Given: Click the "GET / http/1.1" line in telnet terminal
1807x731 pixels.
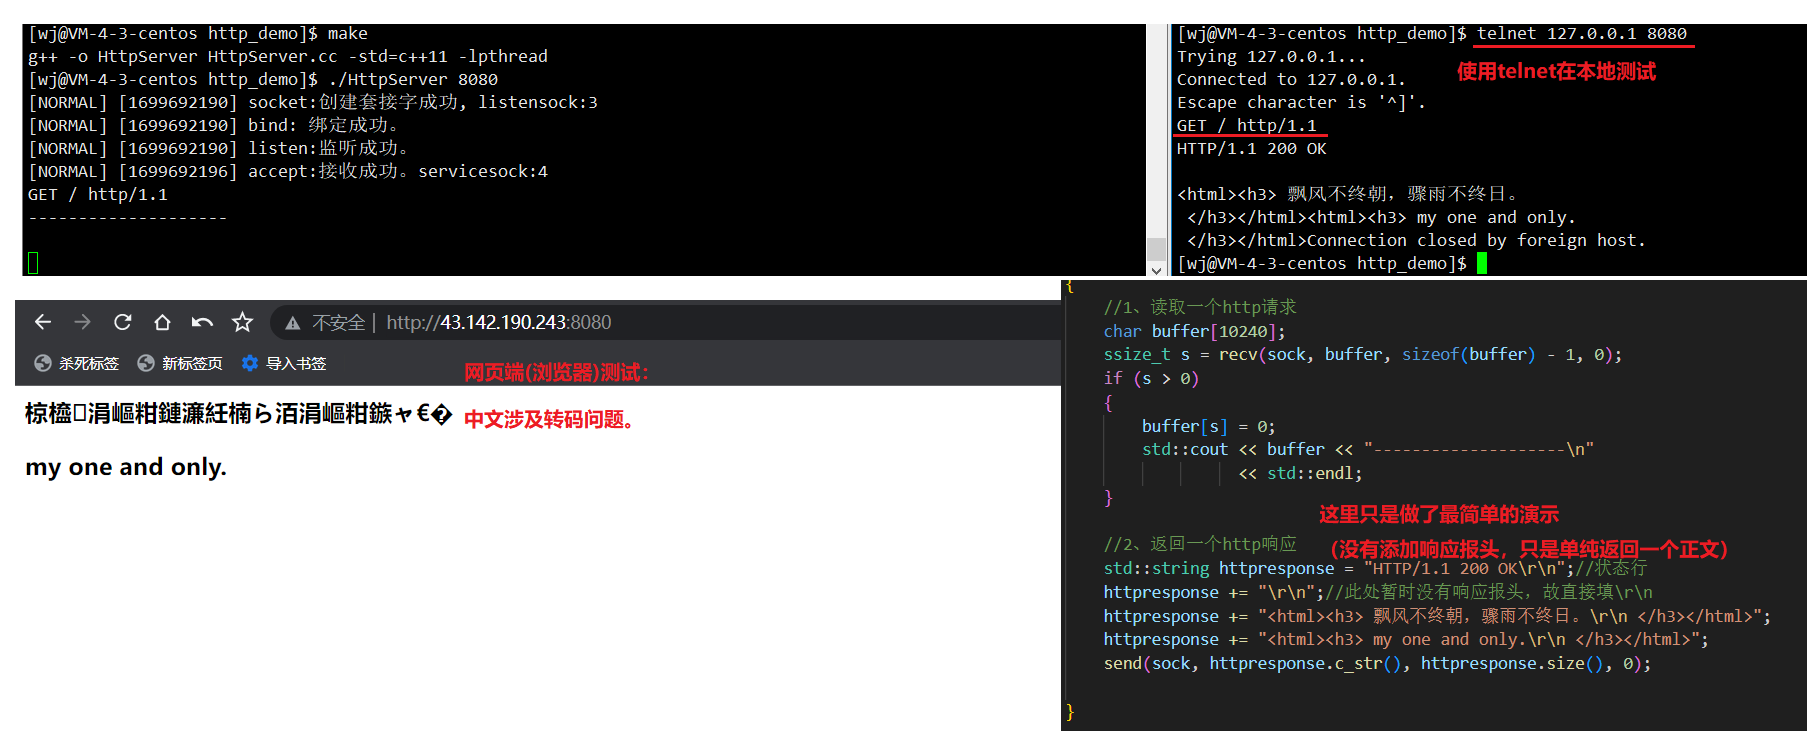Looking at the screenshot, I should tap(1247, 125).
